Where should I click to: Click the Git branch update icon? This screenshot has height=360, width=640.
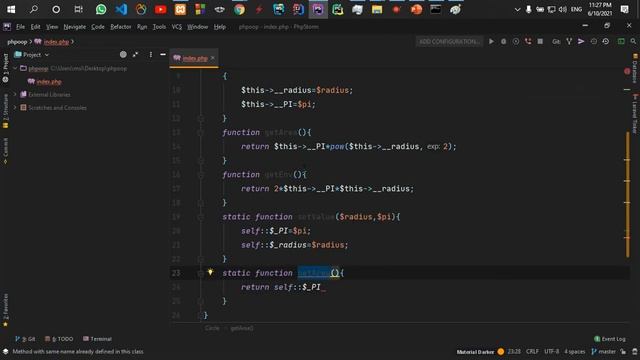[x=569, y=42]
